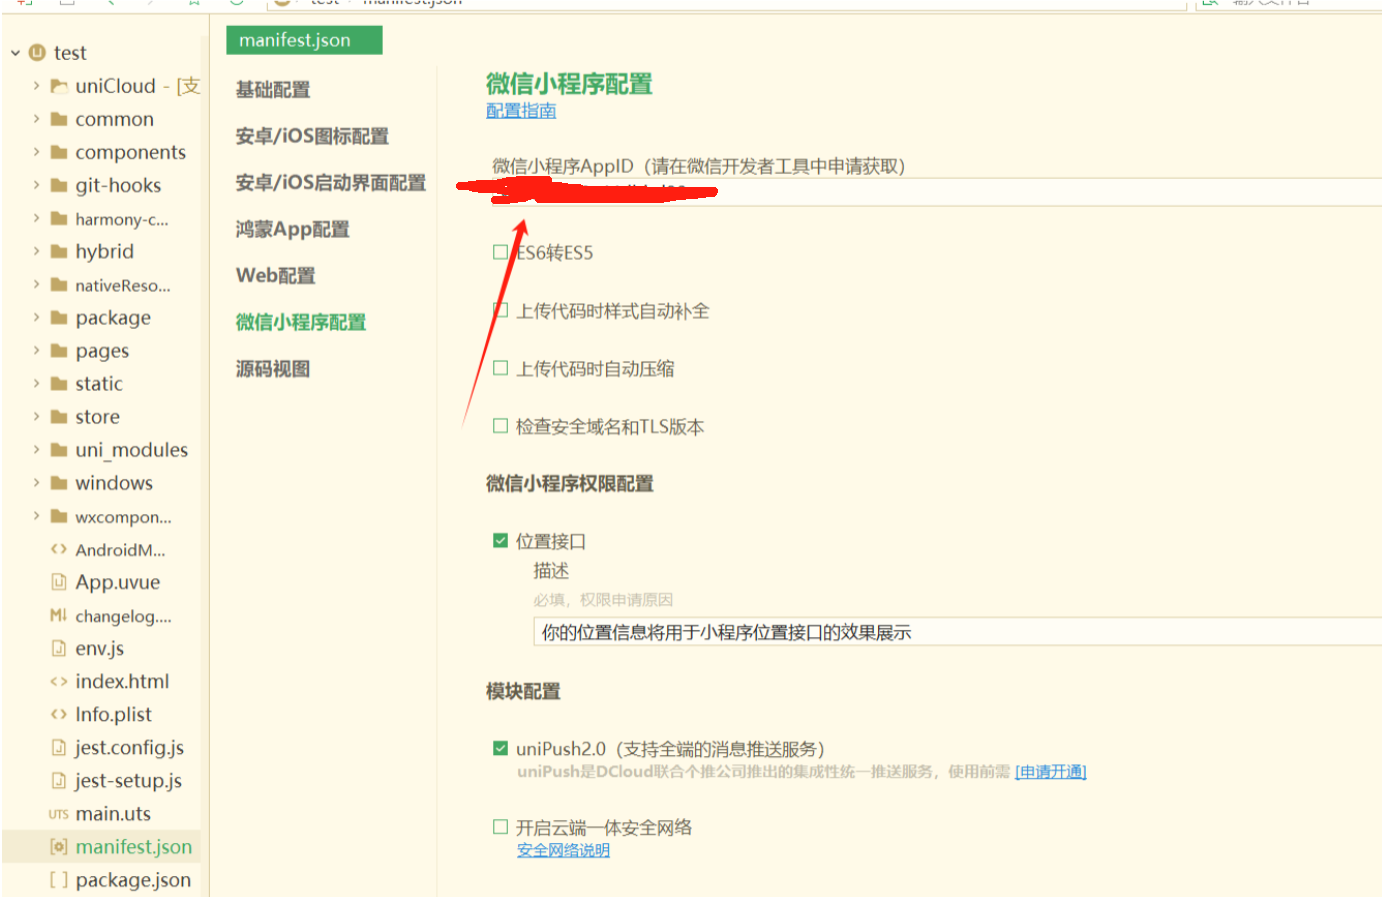Select the manifest.json editor tab
1382x897 pixels.
pyautogui.click(x=304, y=40)
